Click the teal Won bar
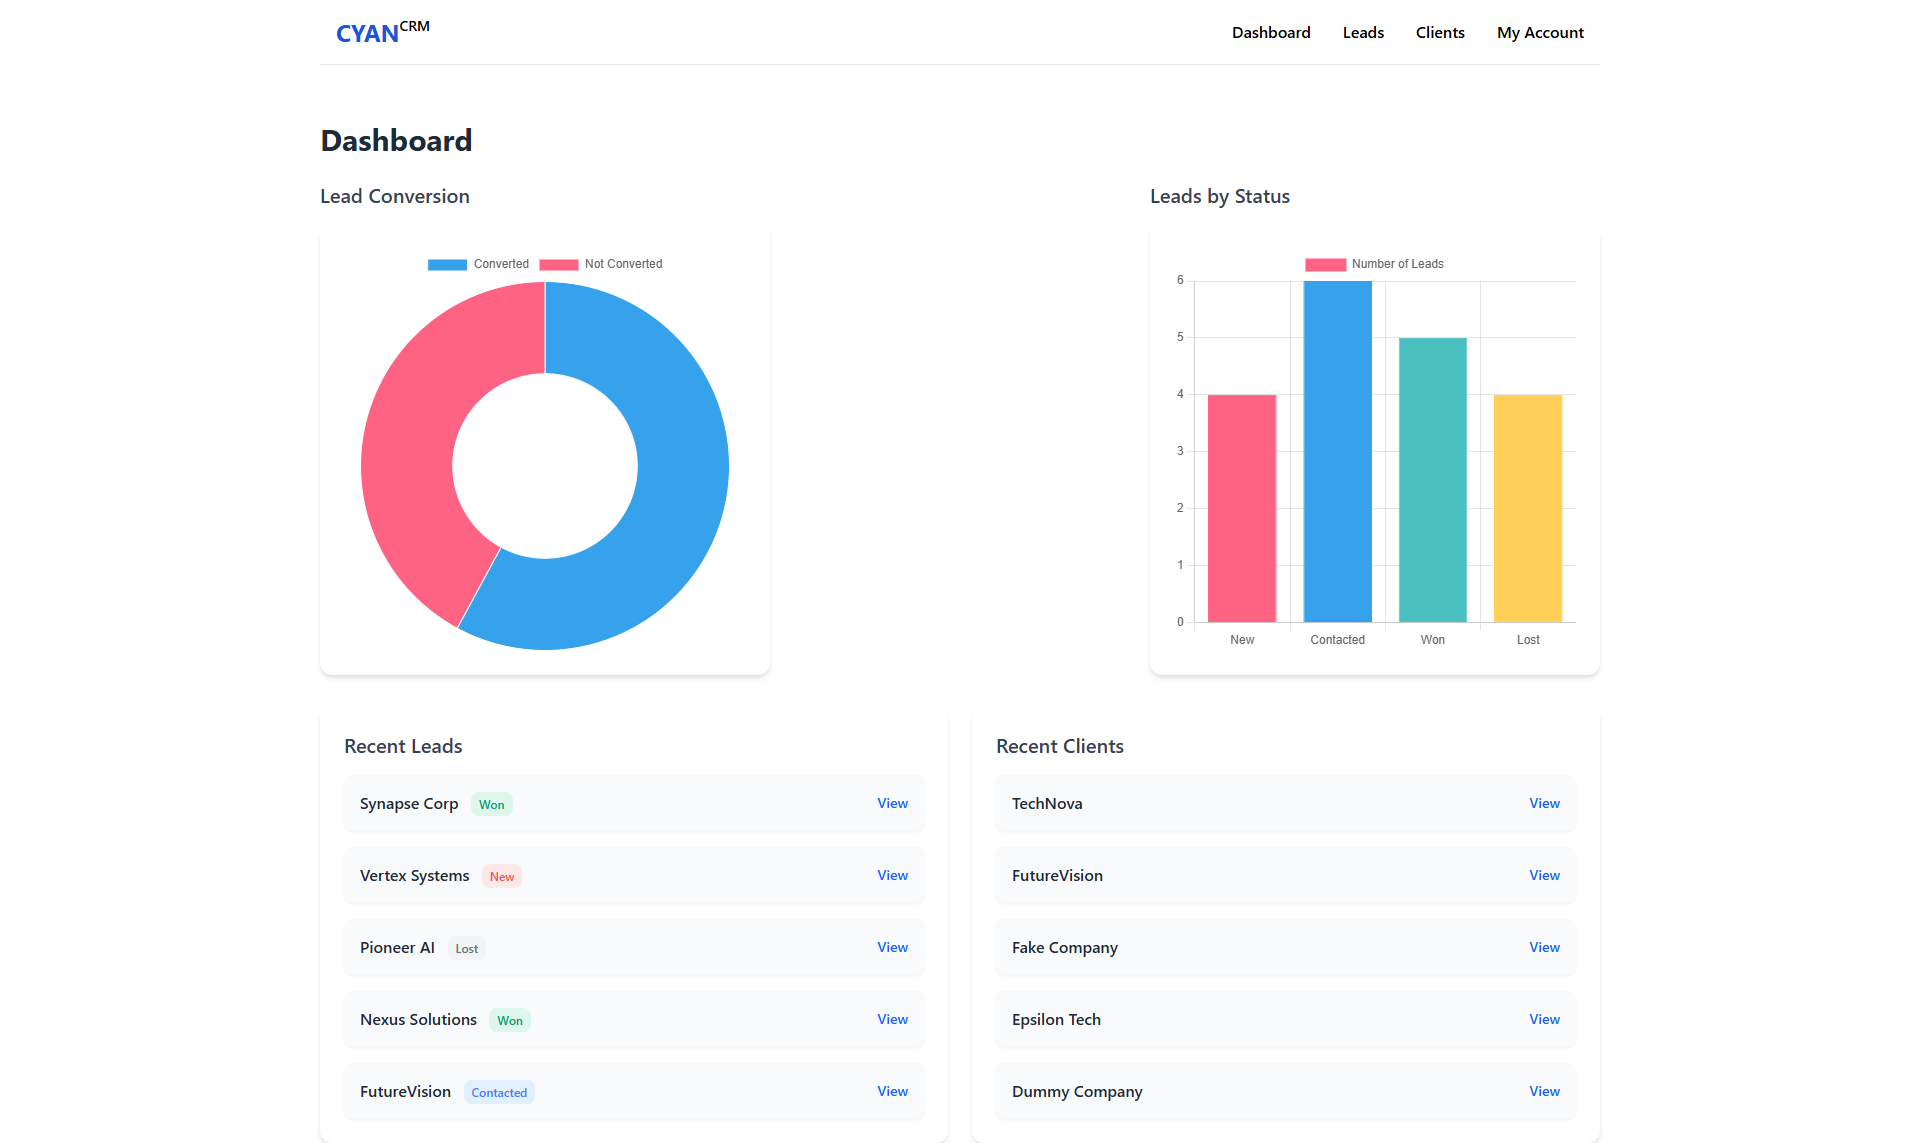1920x1143 pixels. point(1433,480)
